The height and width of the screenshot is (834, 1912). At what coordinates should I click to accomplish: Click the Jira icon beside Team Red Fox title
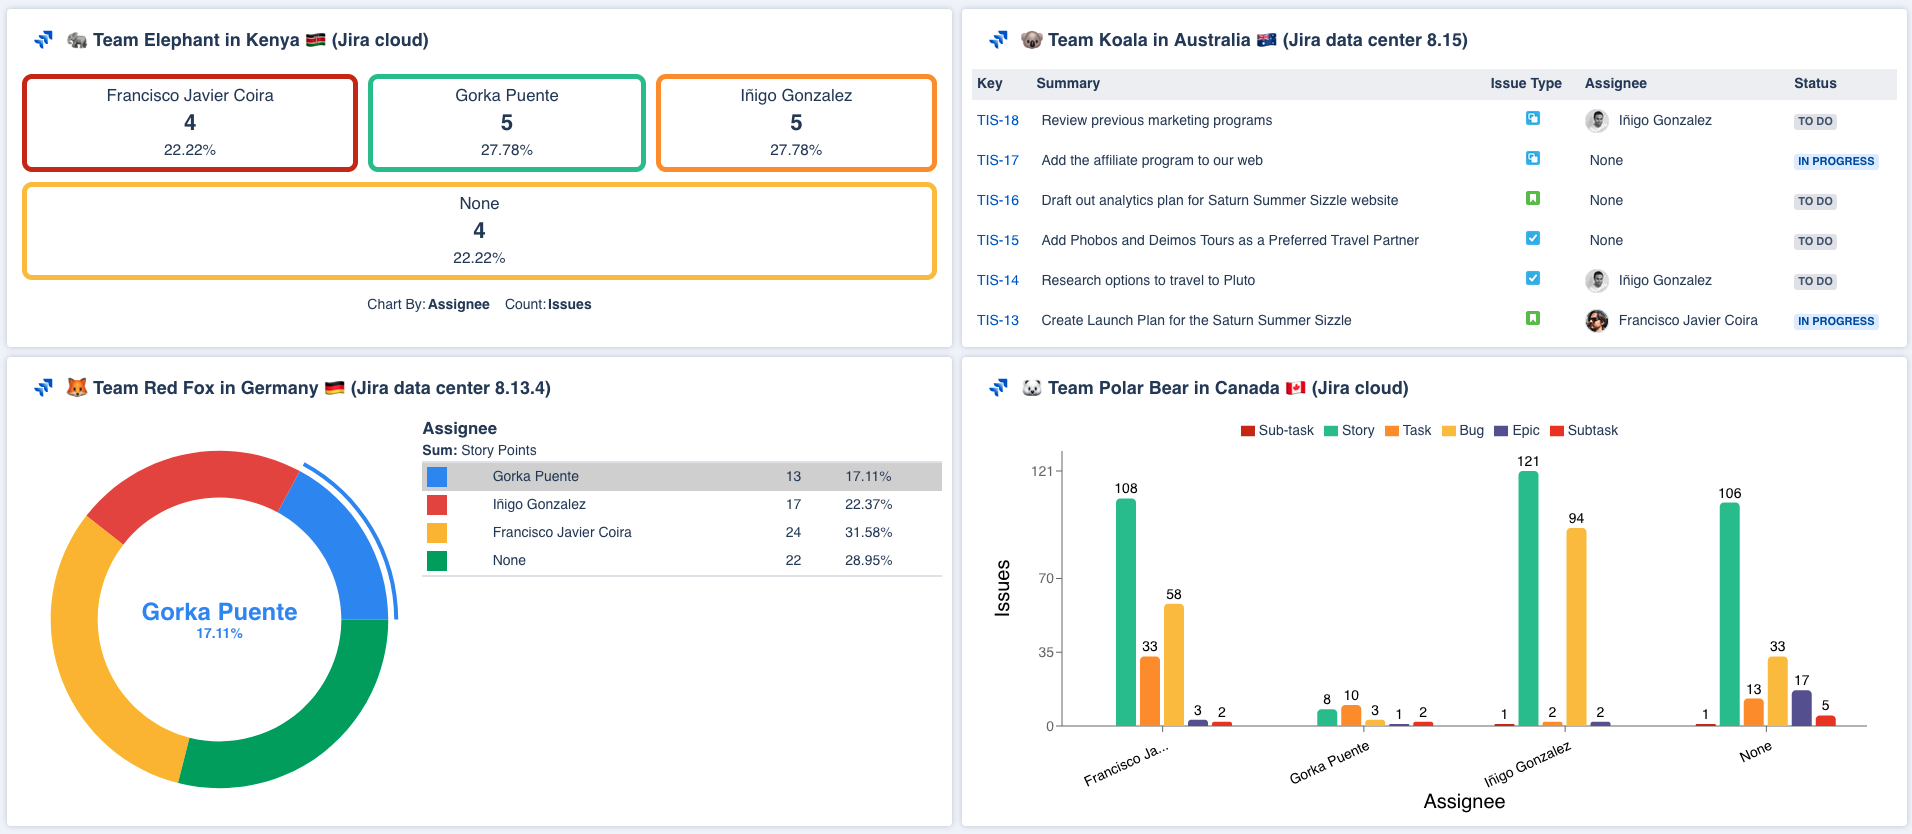point(43,388)
